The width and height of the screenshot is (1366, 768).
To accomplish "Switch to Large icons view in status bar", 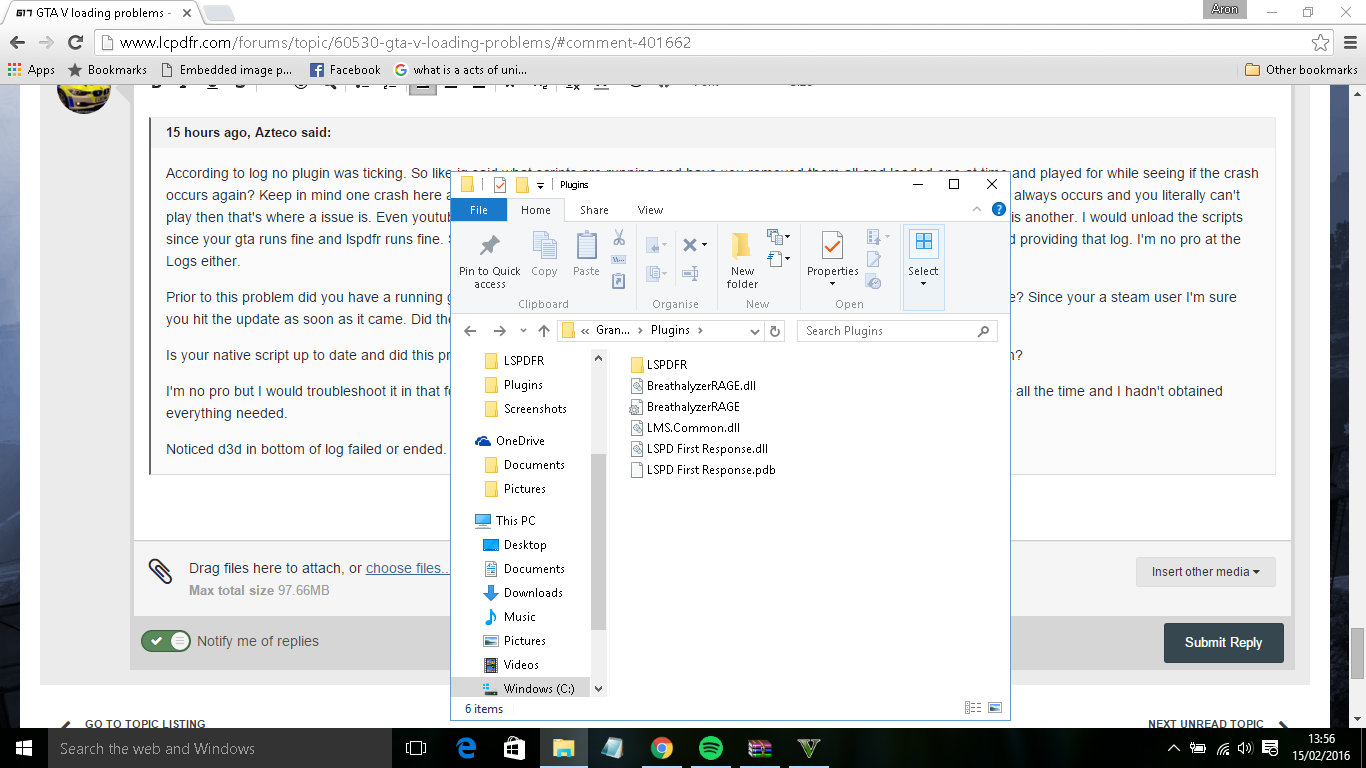I will tap(995, 708).
